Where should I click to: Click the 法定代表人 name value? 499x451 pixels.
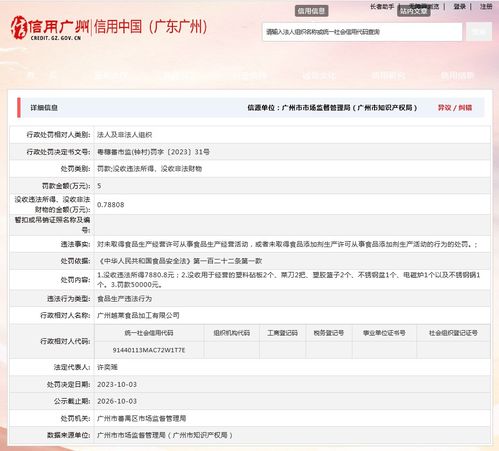pos(107,367)
